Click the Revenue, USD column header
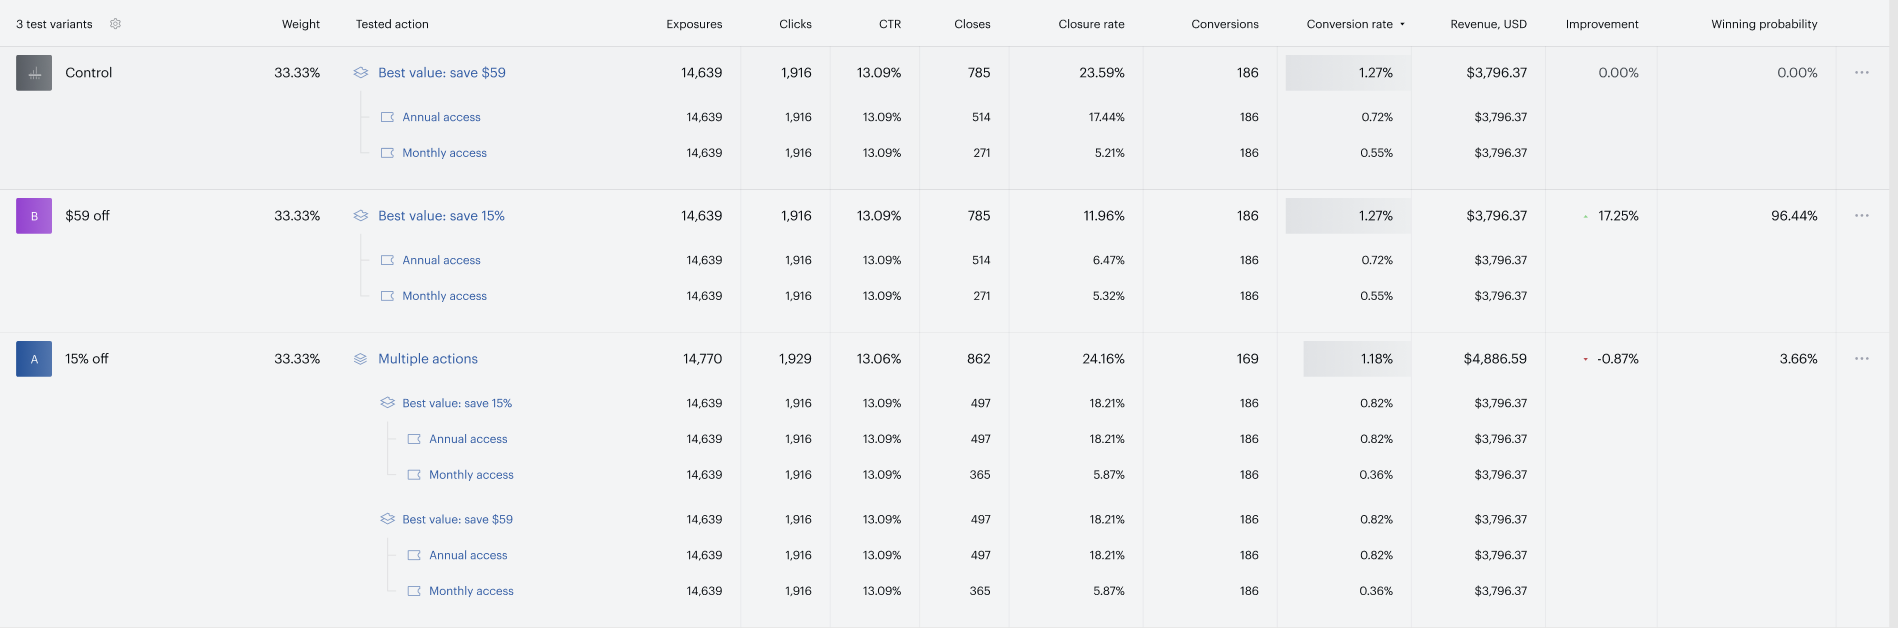Image resolution: width=1898 pixels, height=628 pixels. click(1488, 24)
